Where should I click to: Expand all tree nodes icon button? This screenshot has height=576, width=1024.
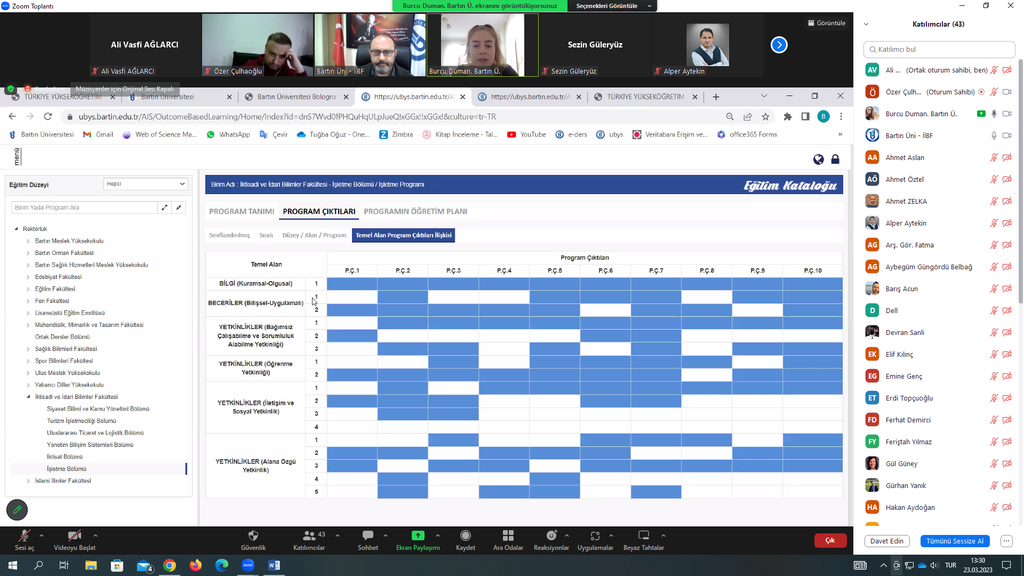164,208
